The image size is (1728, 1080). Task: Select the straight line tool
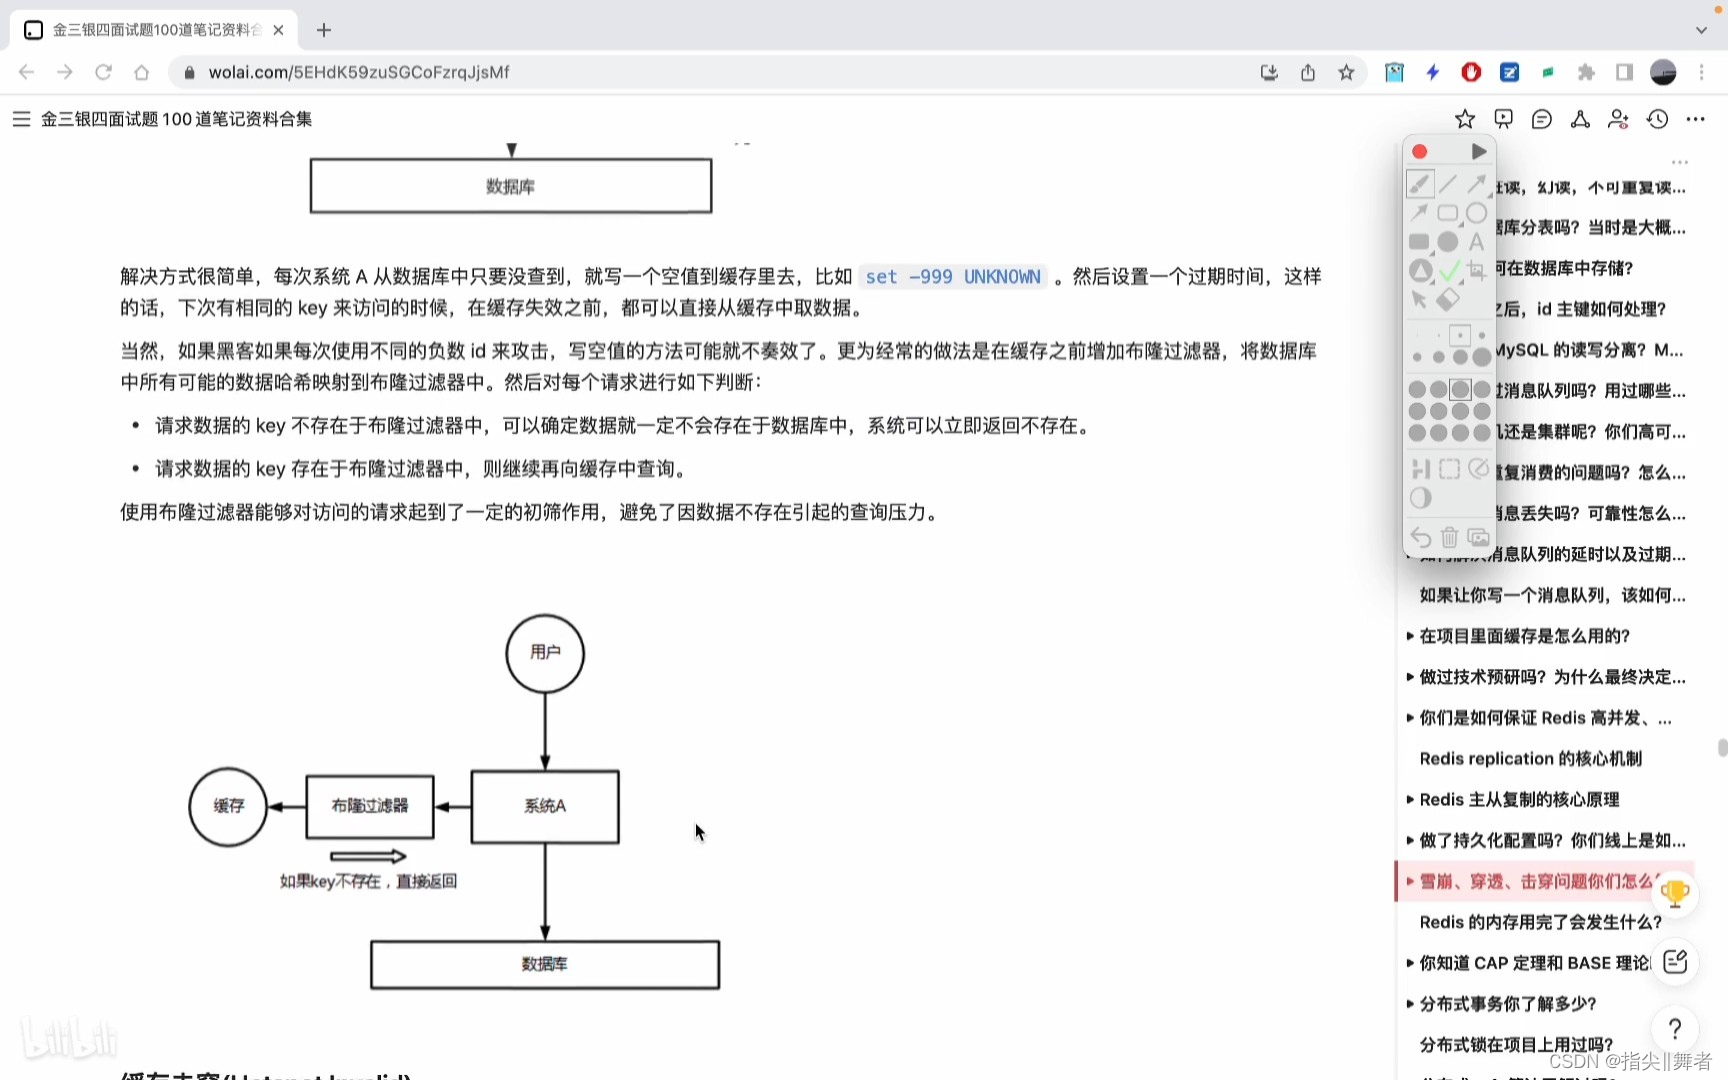pos(1448,184)
